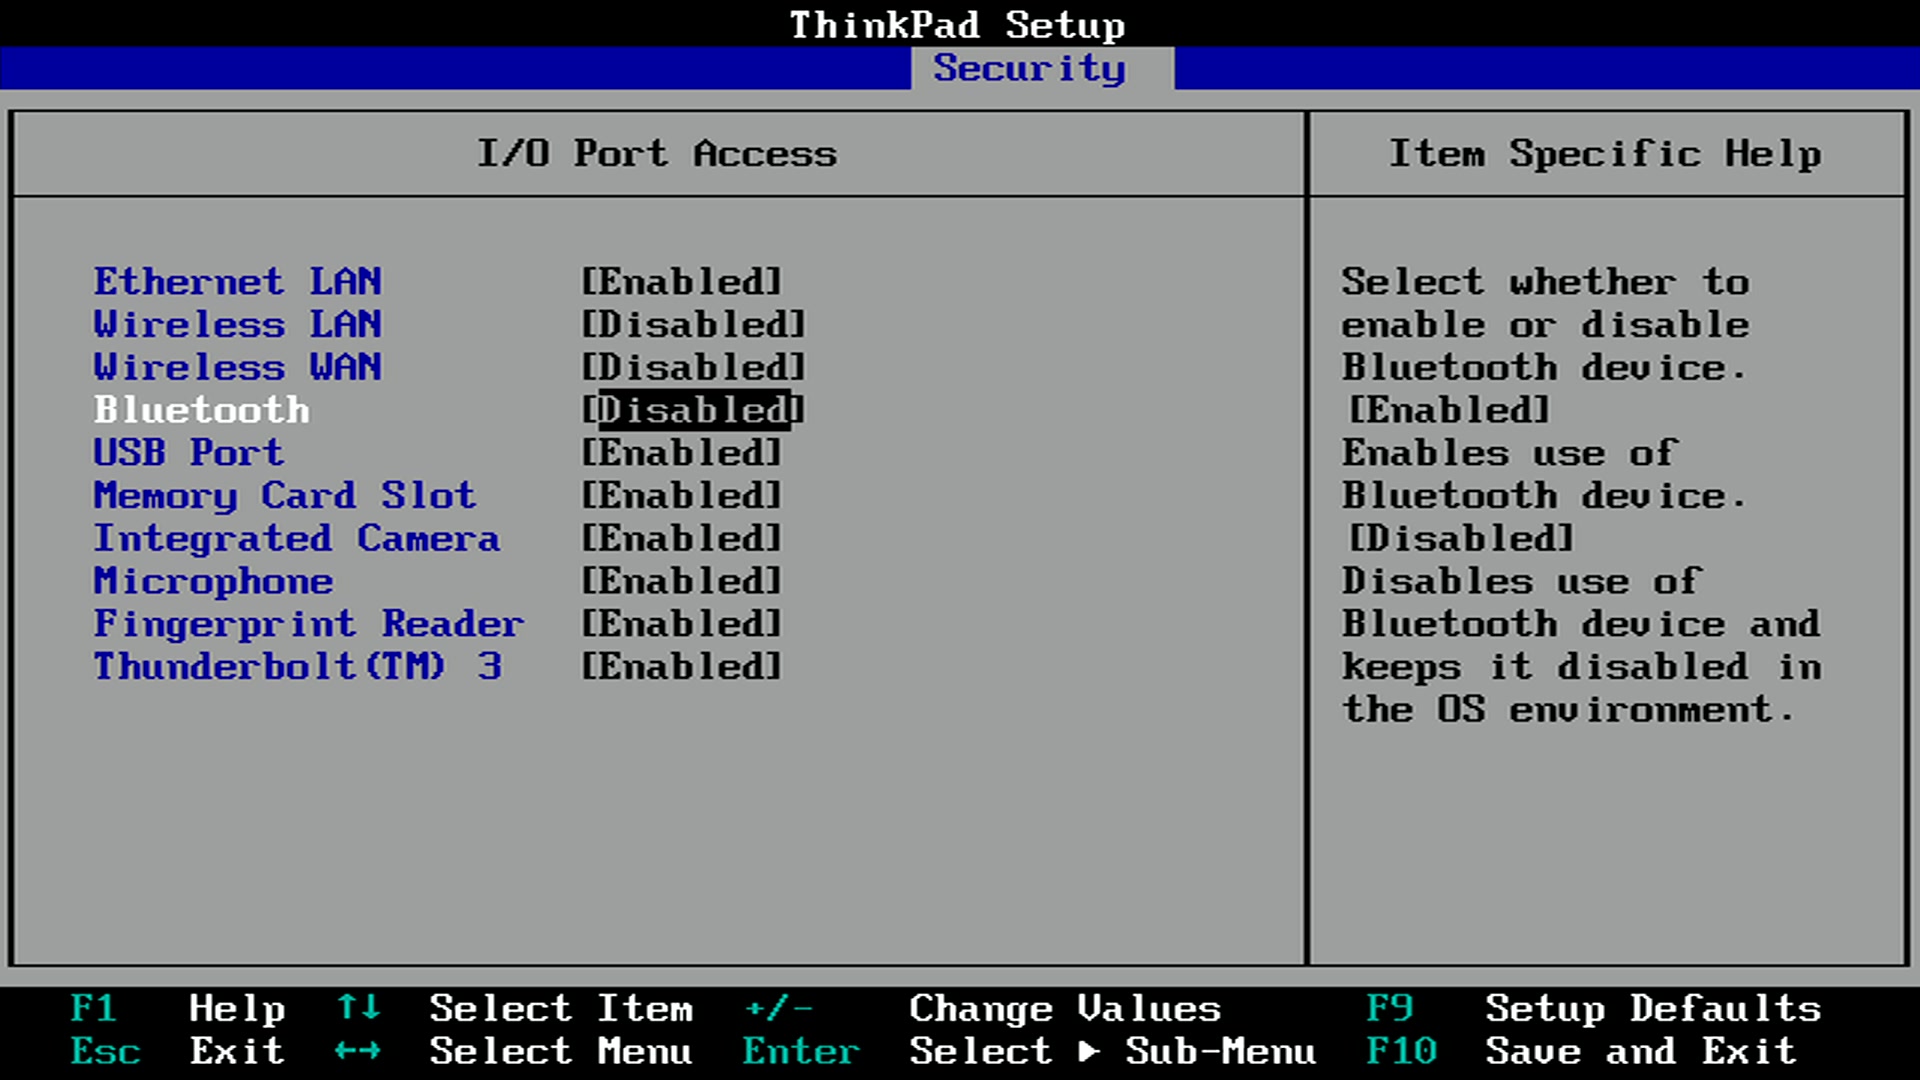Click the [Enabled] option in help text
The height and width of the screenshot is (1080, 1920).
point(1450,410)
